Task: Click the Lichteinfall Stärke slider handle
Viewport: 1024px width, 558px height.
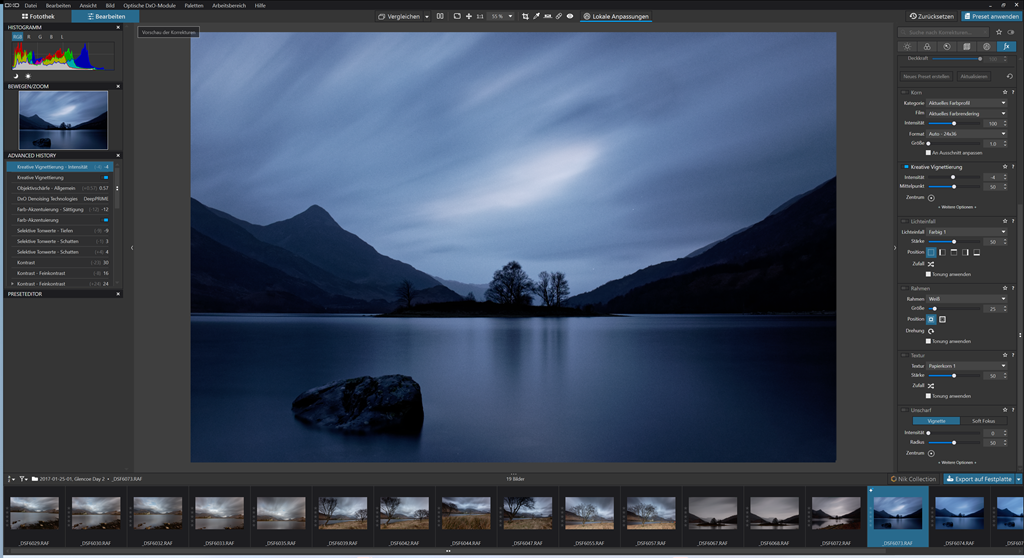Action: tap(954, 242)
